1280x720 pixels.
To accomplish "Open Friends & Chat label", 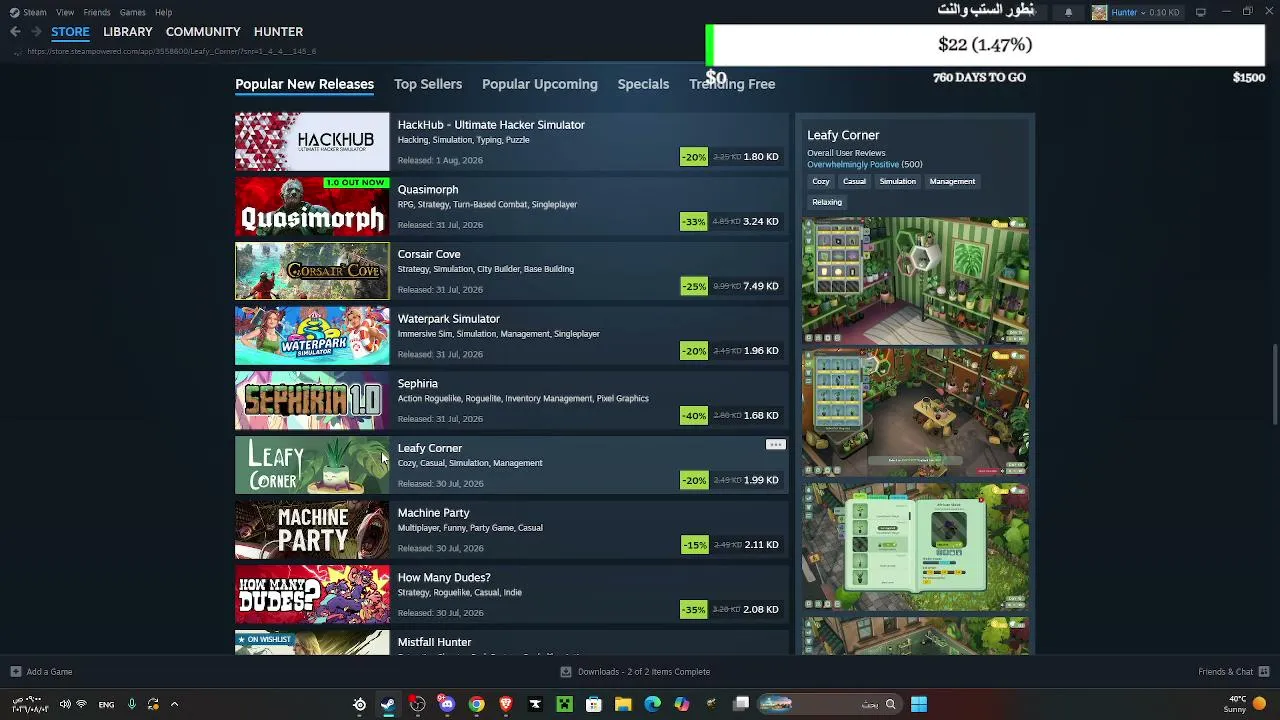I will pos(1225,672).
